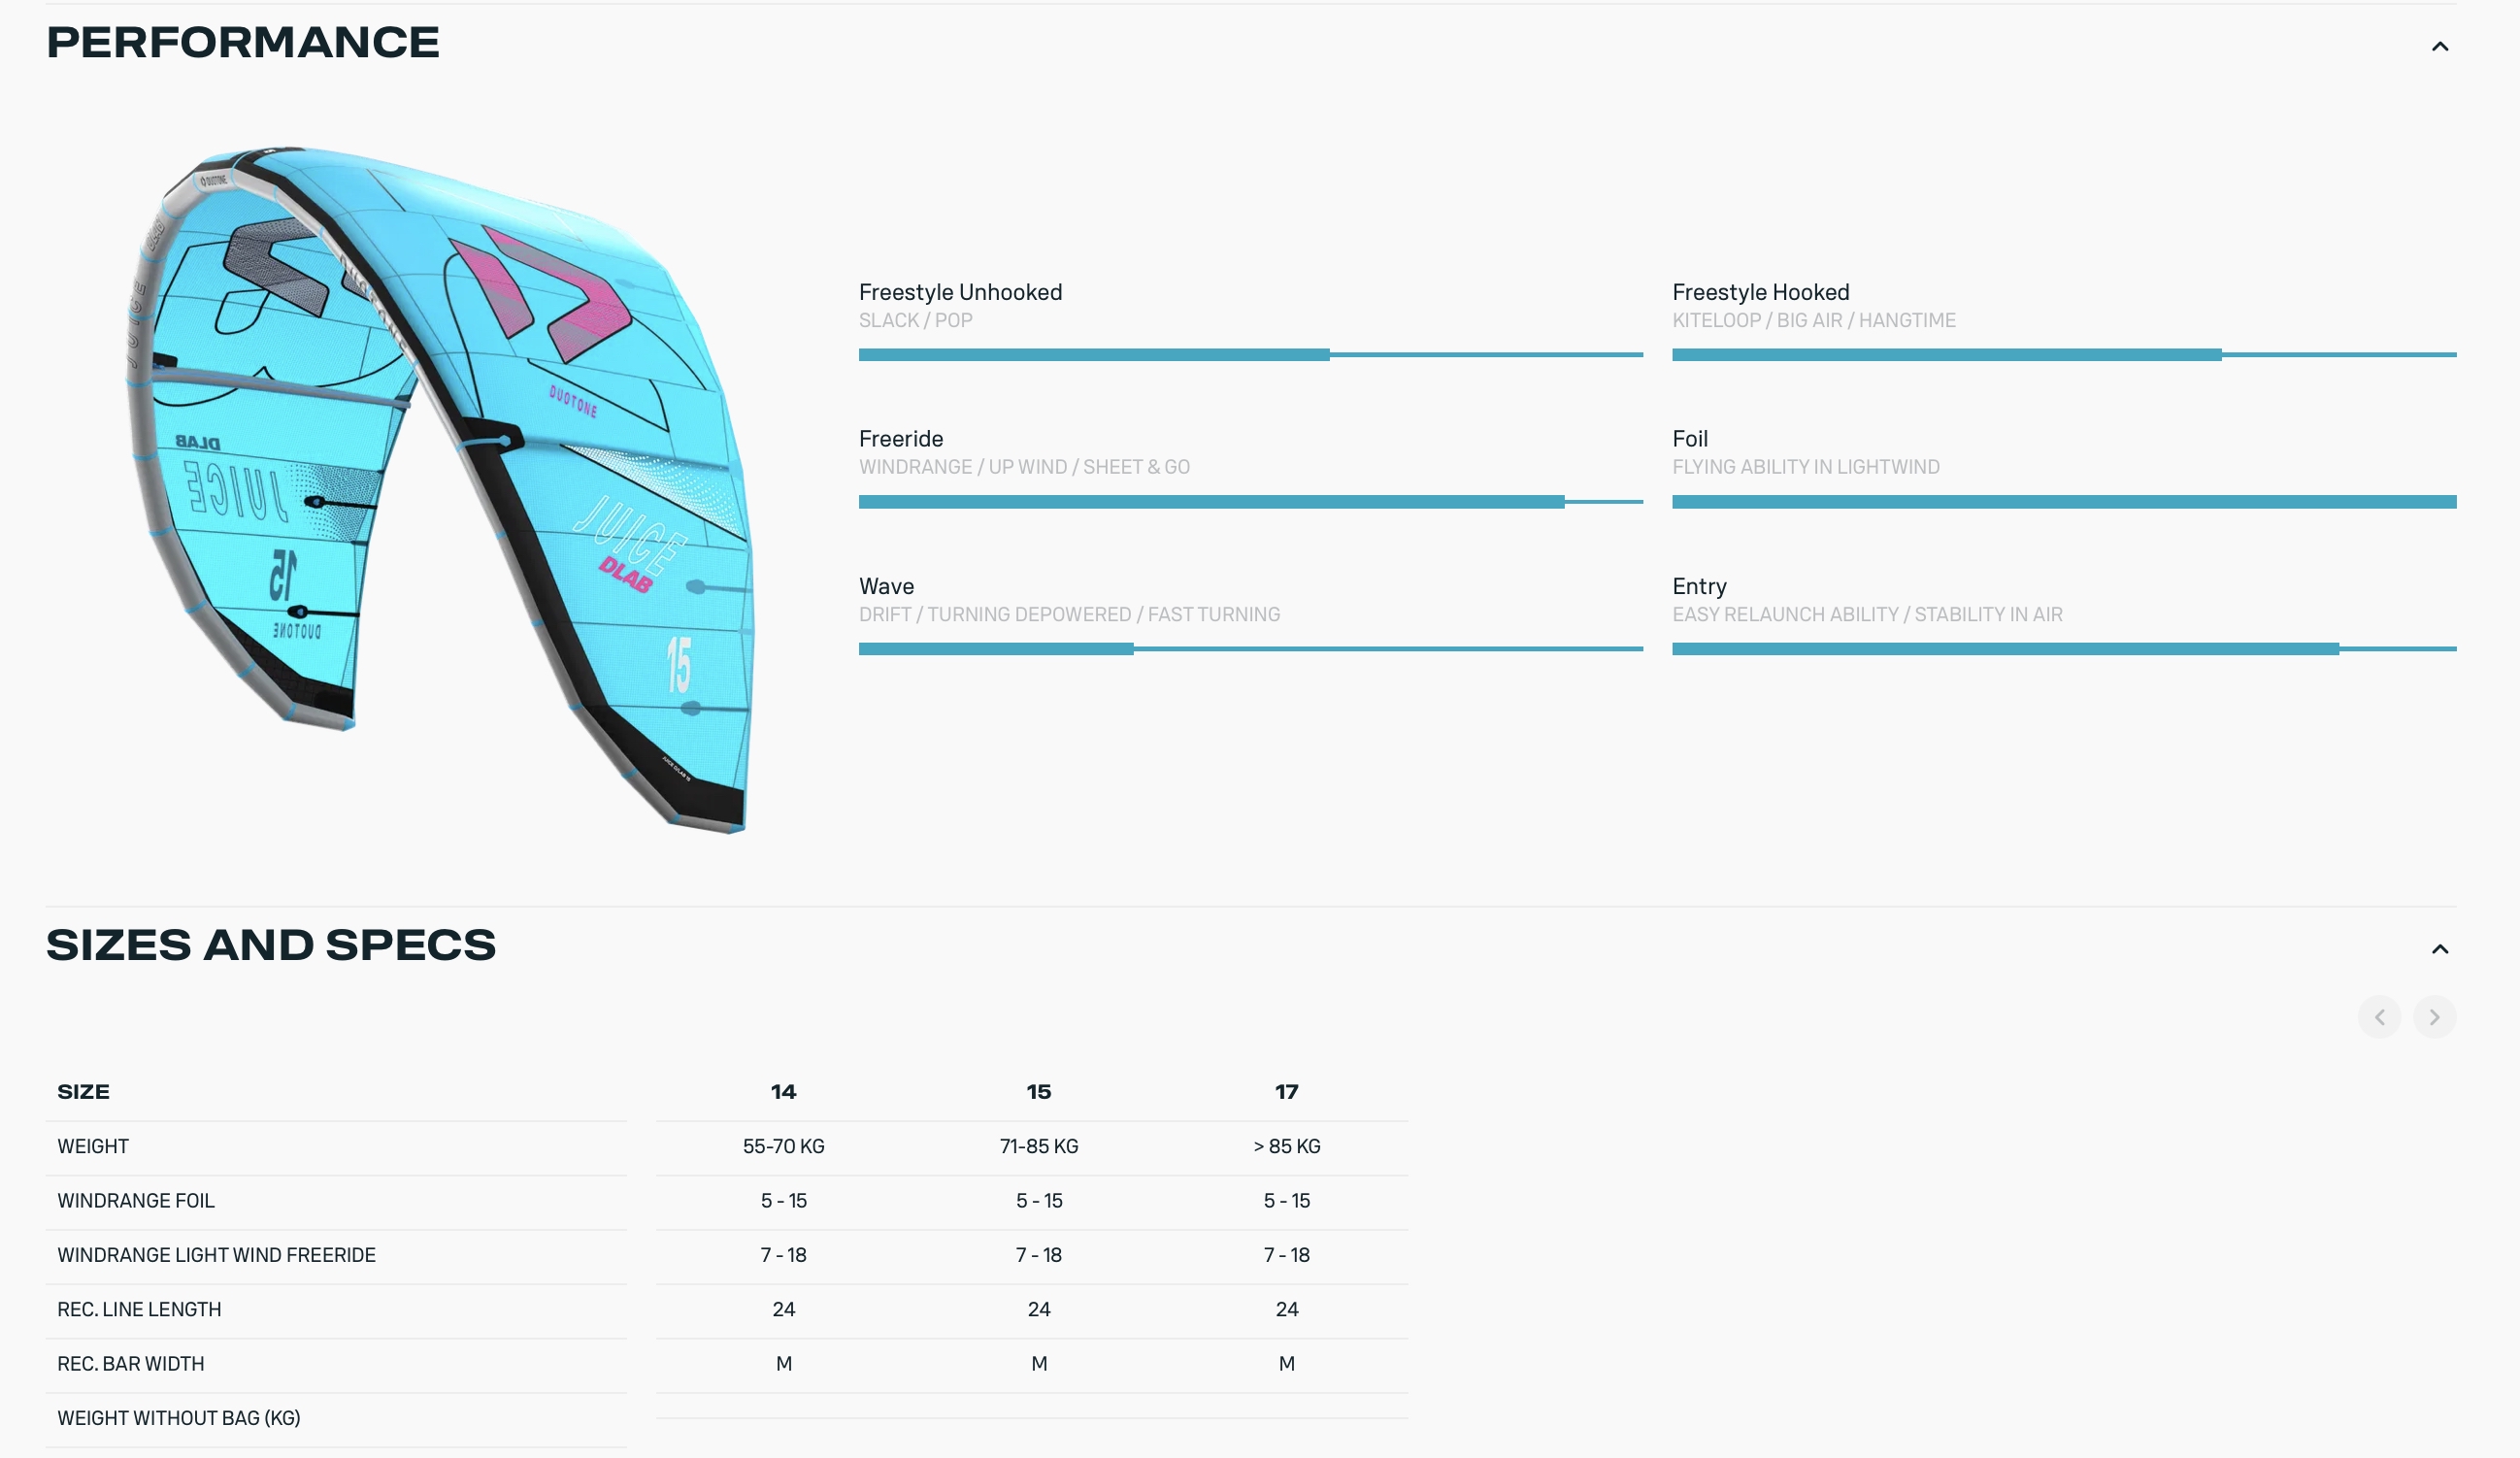Viewport: 2520px width, 1458px height.
Task: Click bar width M for size 14
Action: point(783,1364)
